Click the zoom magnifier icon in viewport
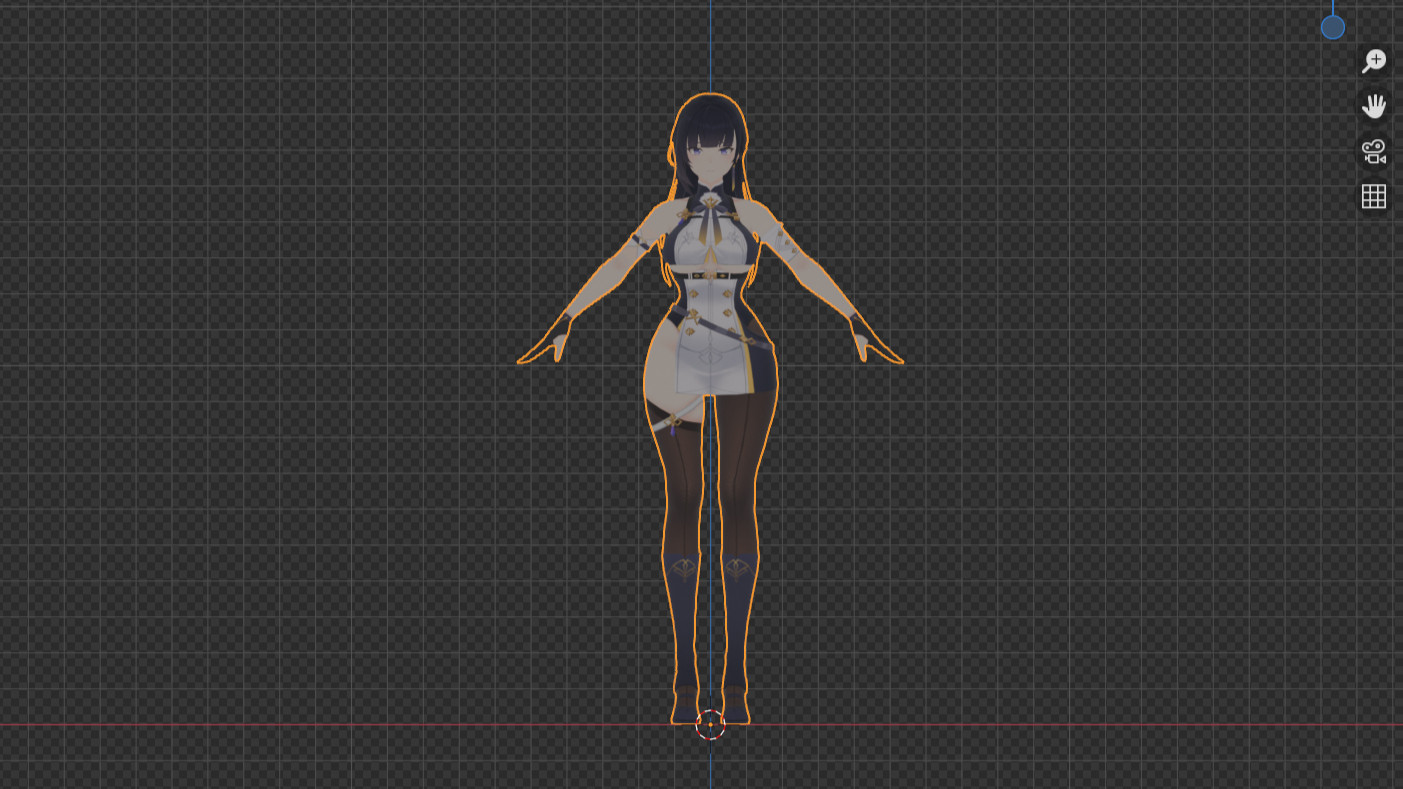The width and height of the screenshot is (1403, 789). pos(1374,61)
